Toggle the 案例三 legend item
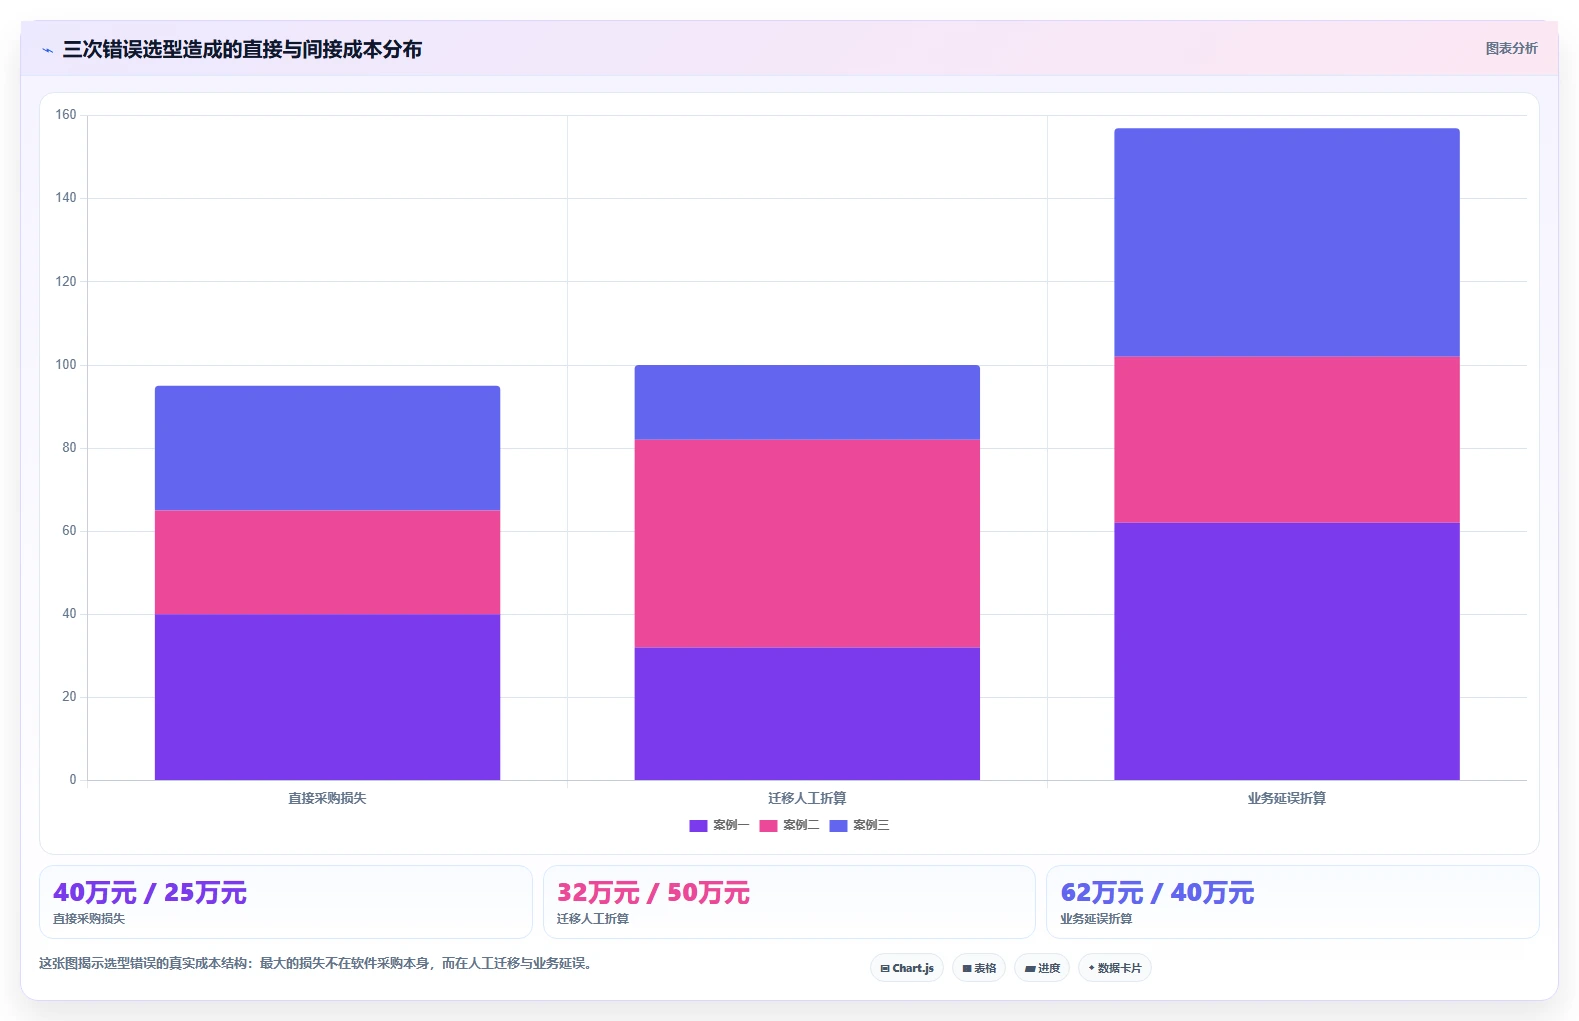The height and width of the screenshot is (1021, 1579). (x=859, y=825)
